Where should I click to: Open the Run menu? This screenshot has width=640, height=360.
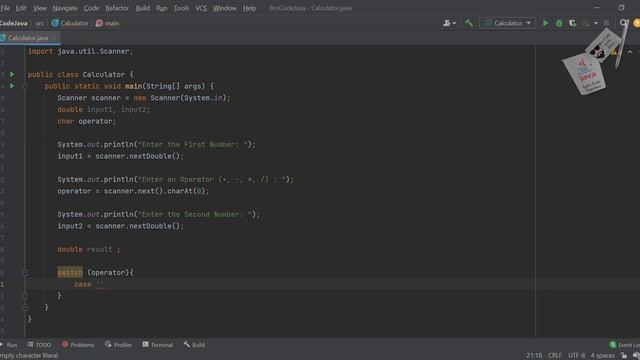coord(162,8)
